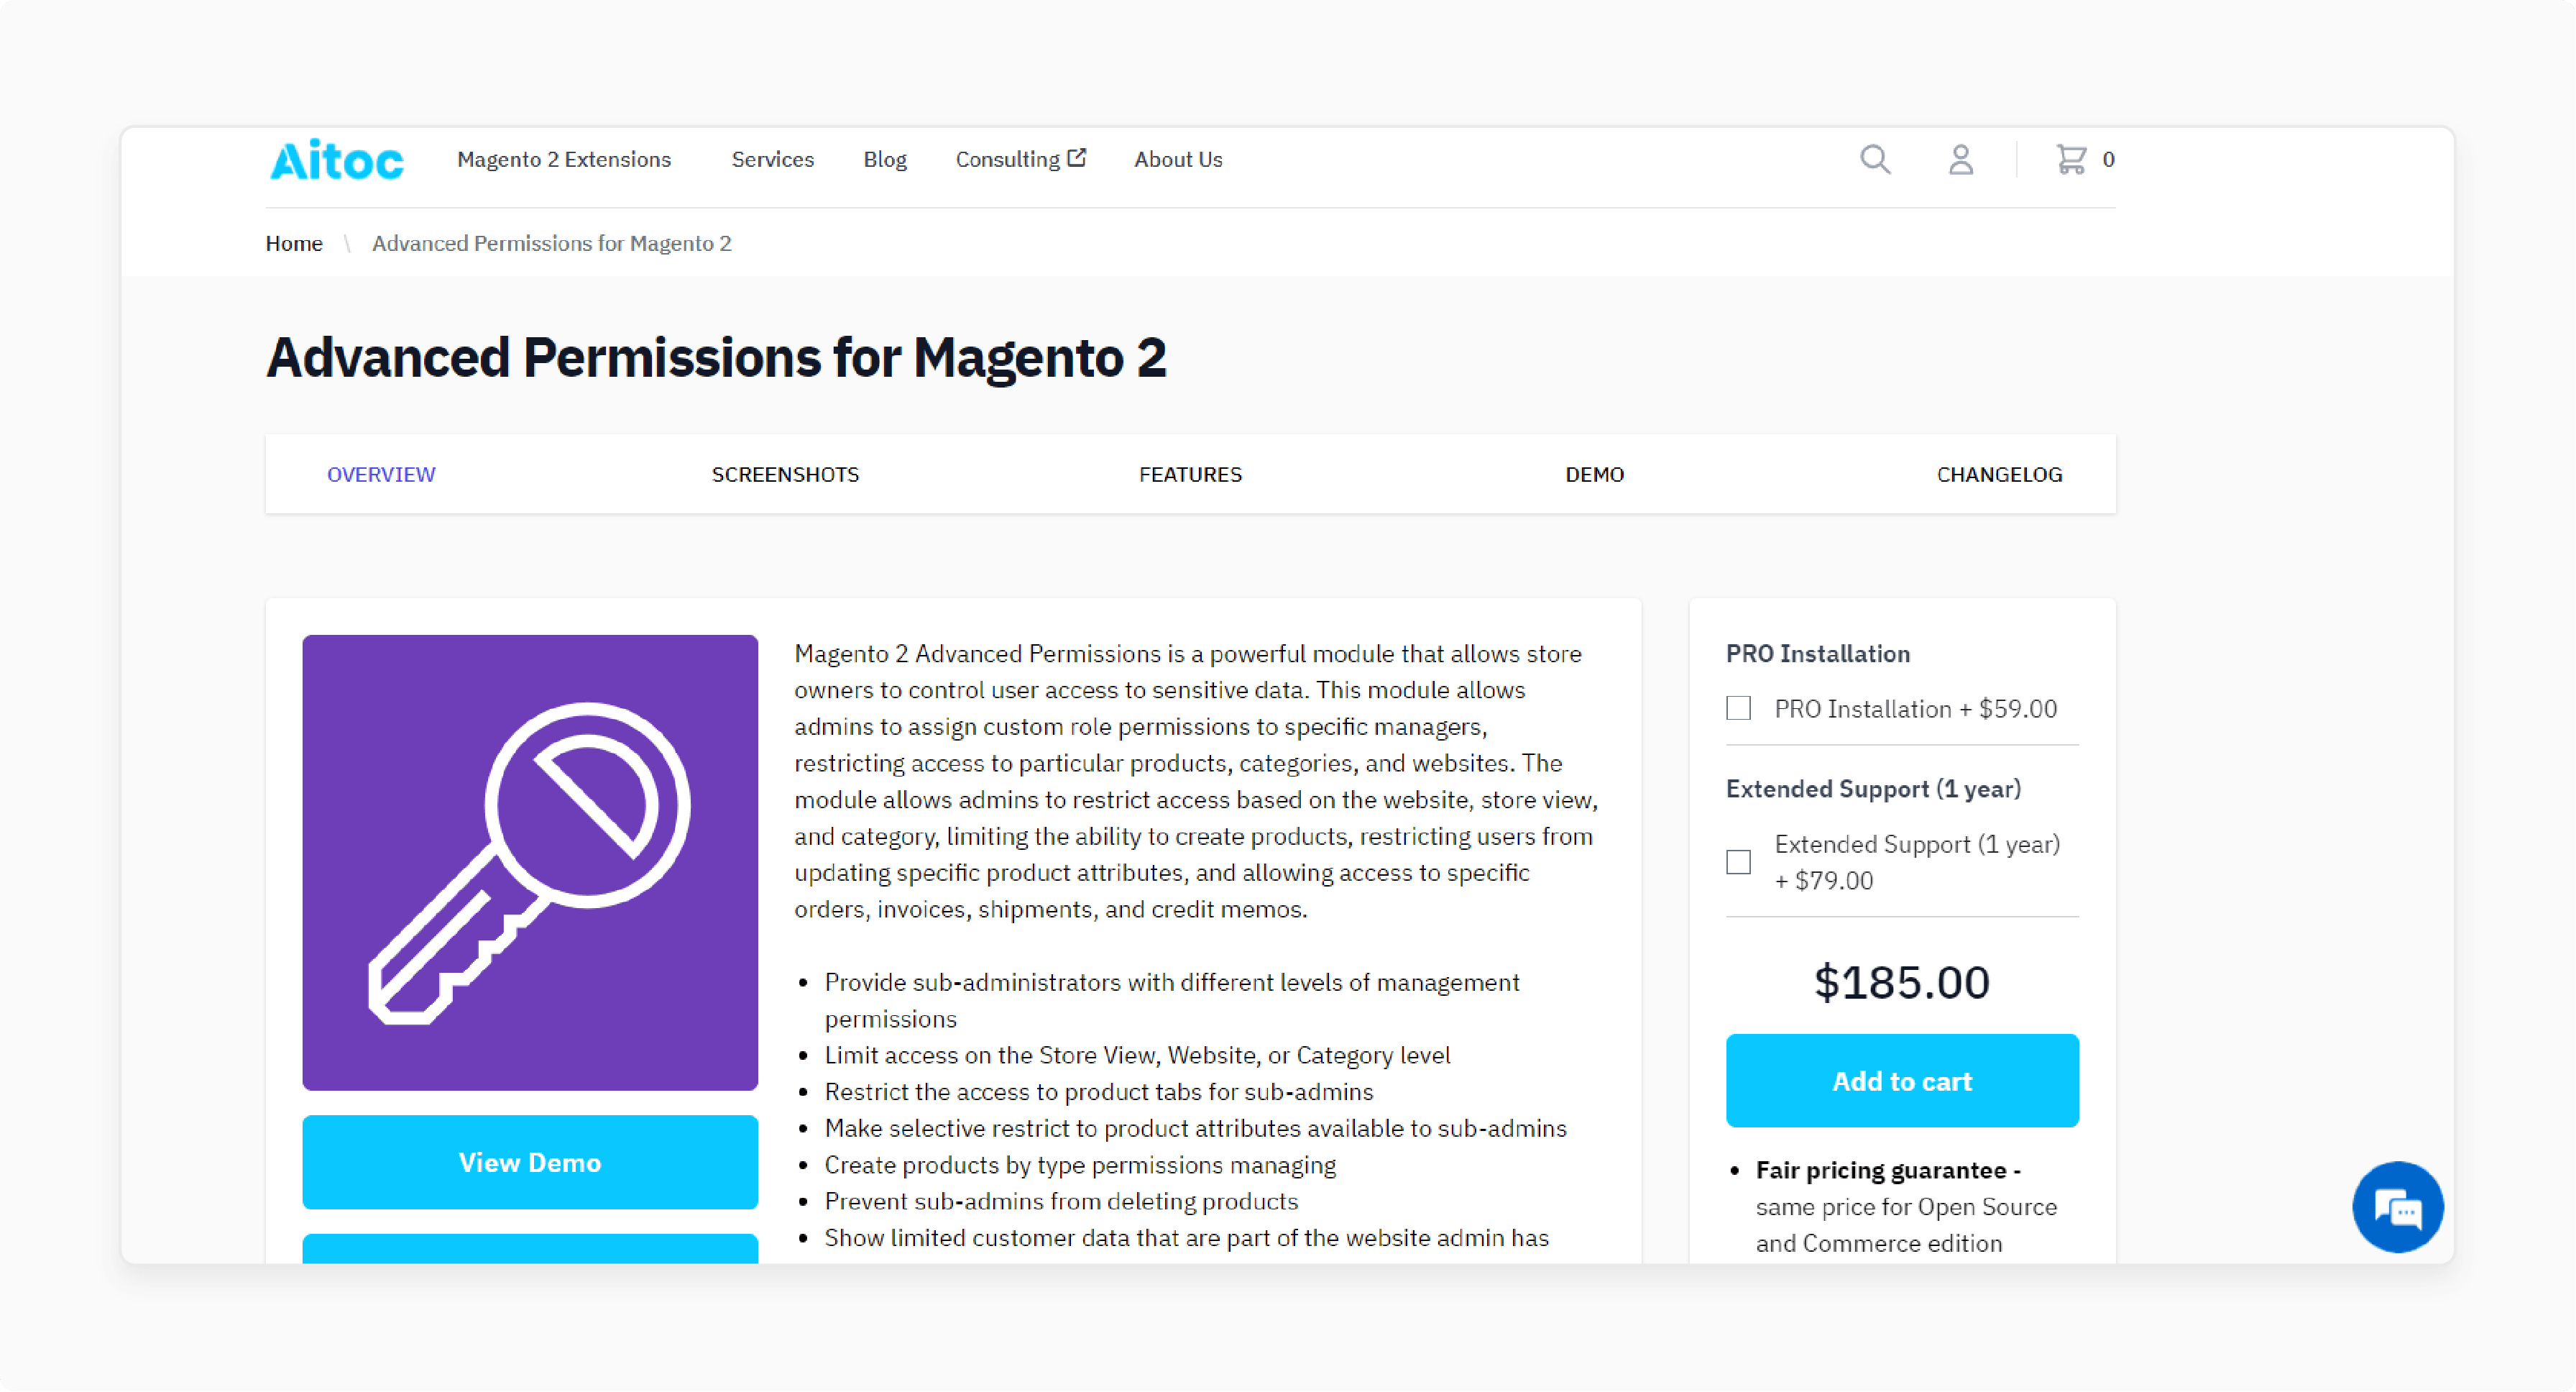Open the search magnifier icon
This screenshot has width=2576, height=1392.
tap(1875, 160)
